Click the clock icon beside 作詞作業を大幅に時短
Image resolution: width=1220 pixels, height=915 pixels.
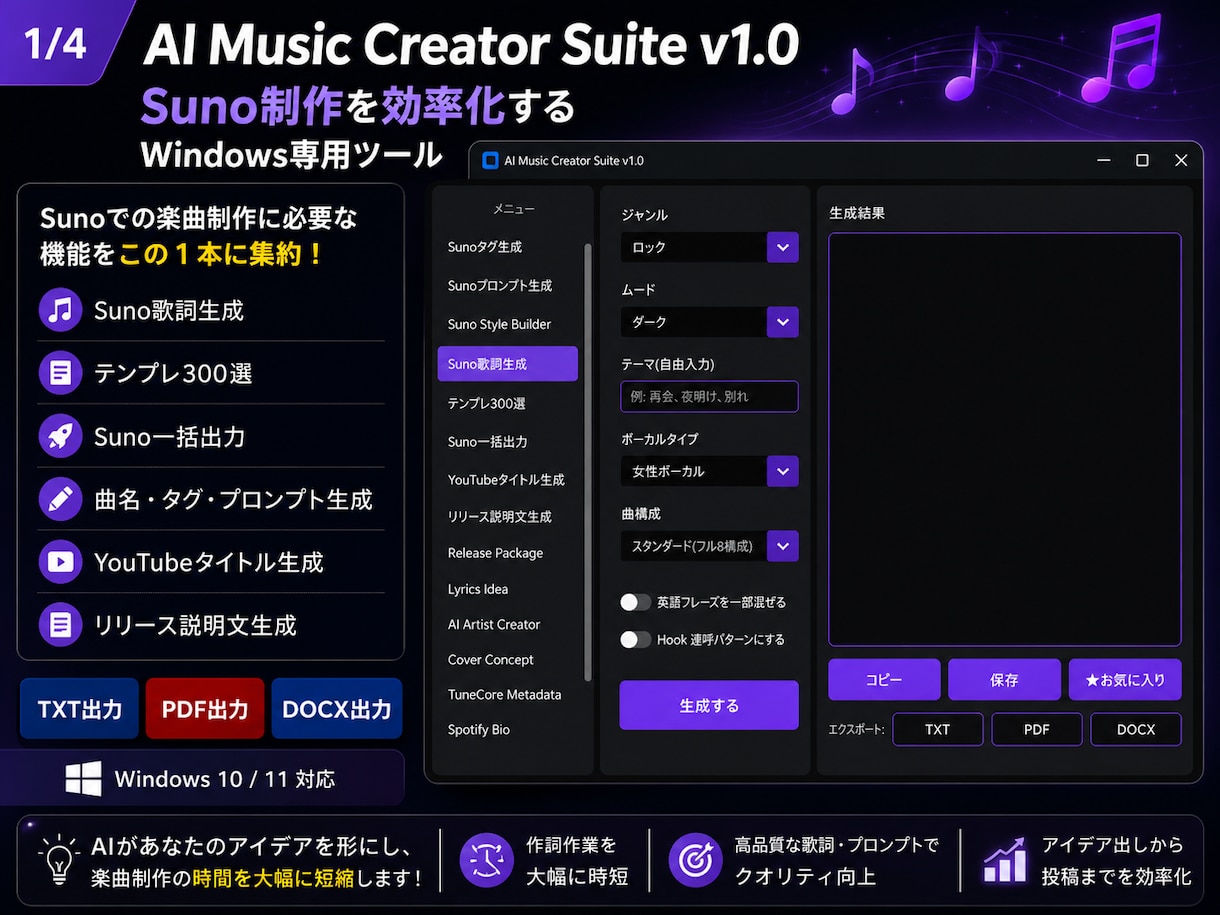[x=486, y=860]
